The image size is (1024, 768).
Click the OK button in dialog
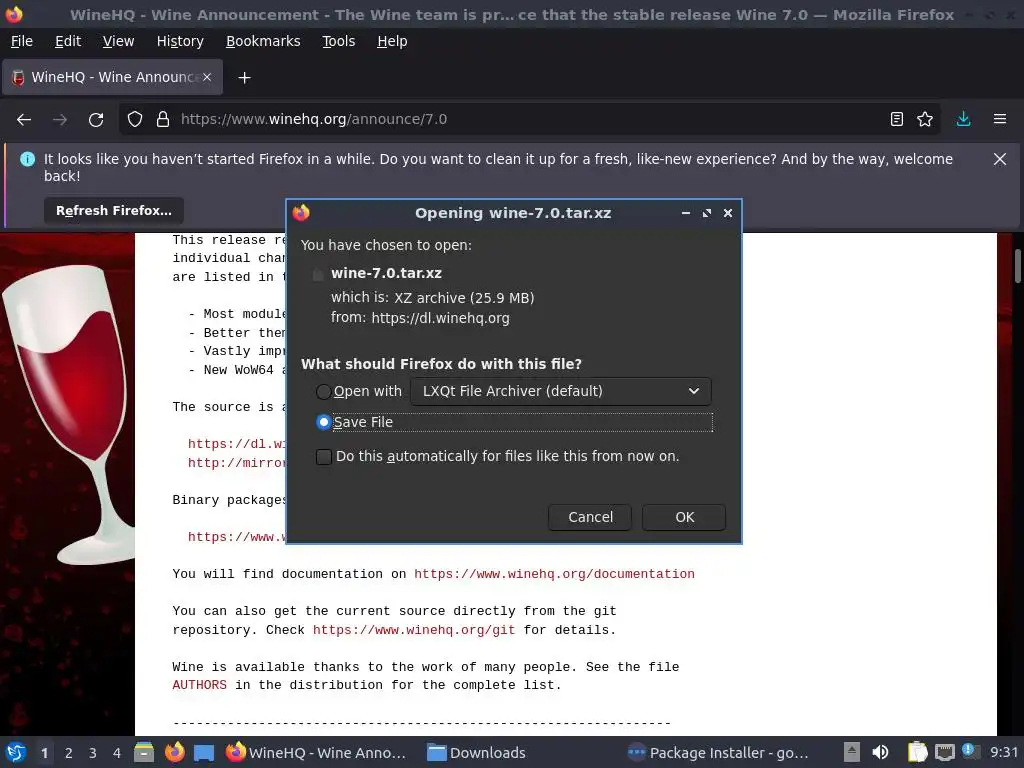pyautogui.click(x=684, y=517)
